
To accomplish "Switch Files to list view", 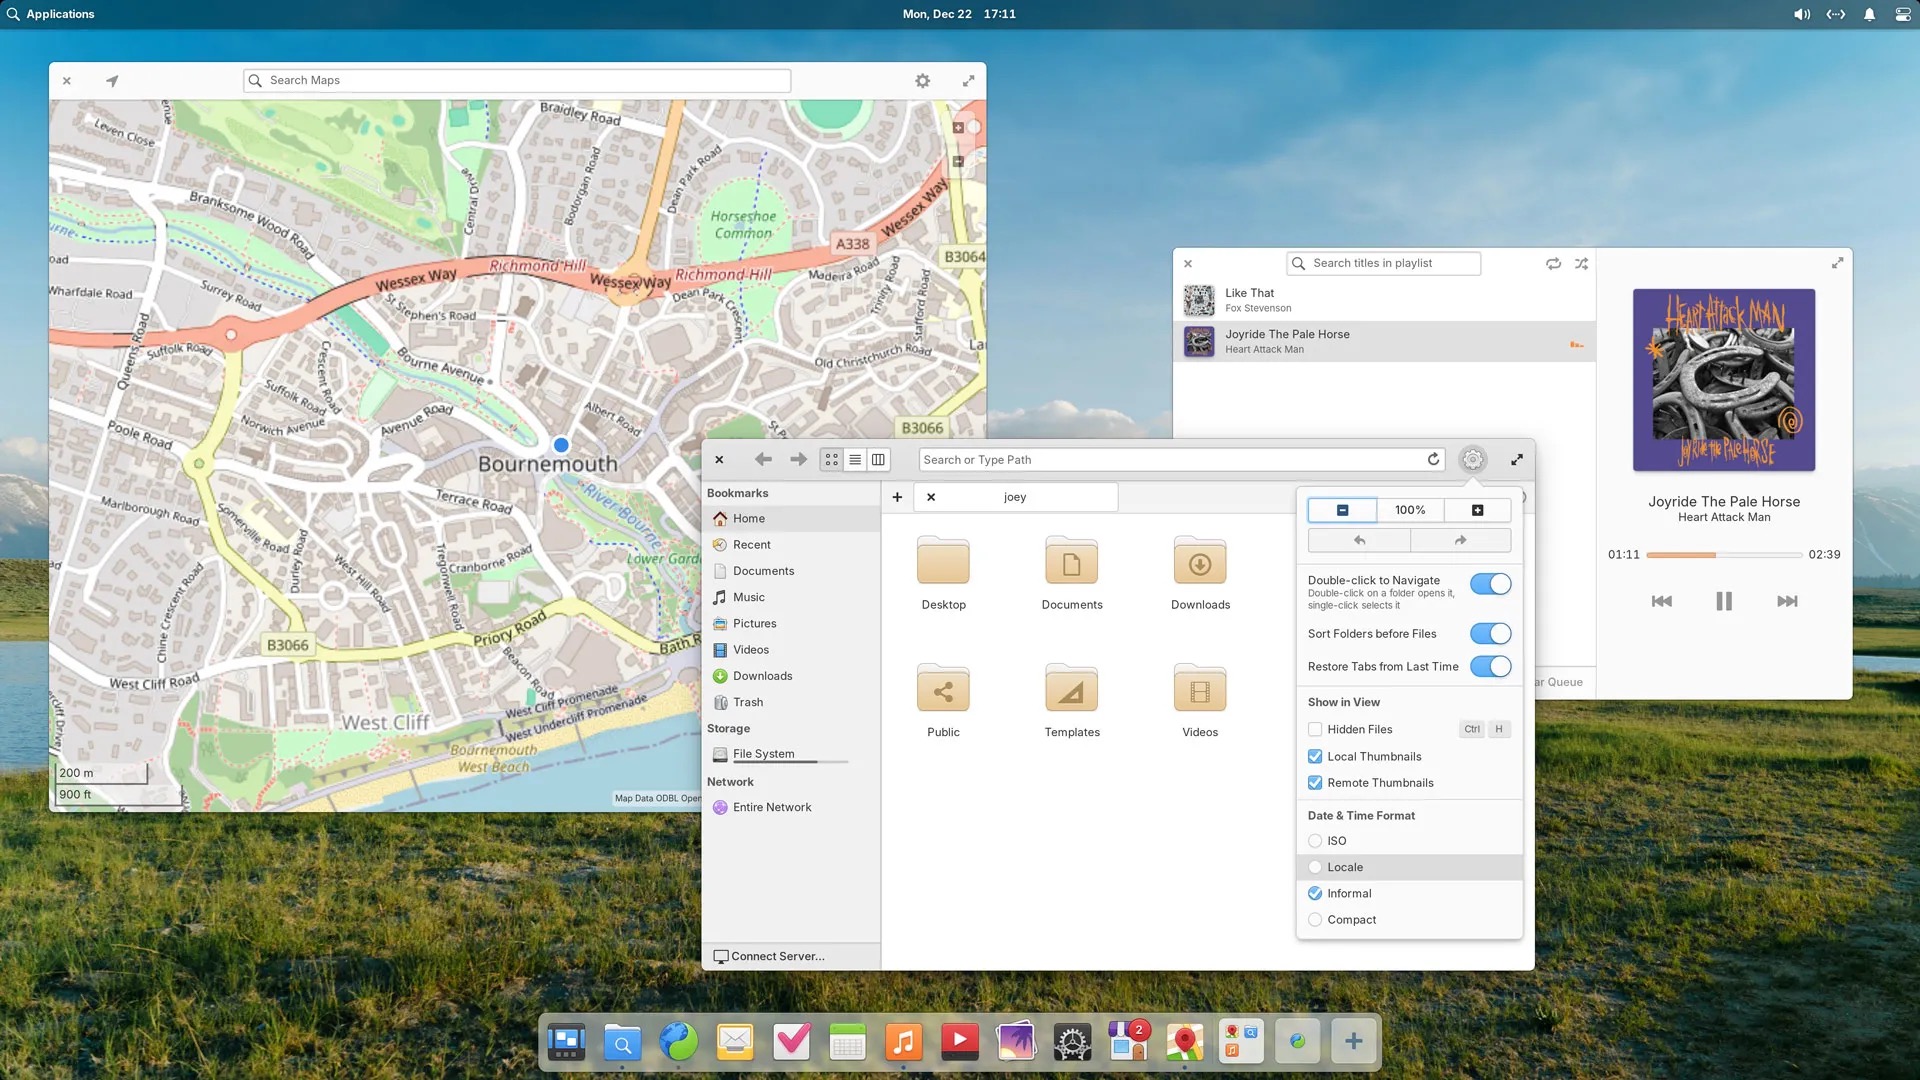I will pyautogui.click(x=855, y=460).
